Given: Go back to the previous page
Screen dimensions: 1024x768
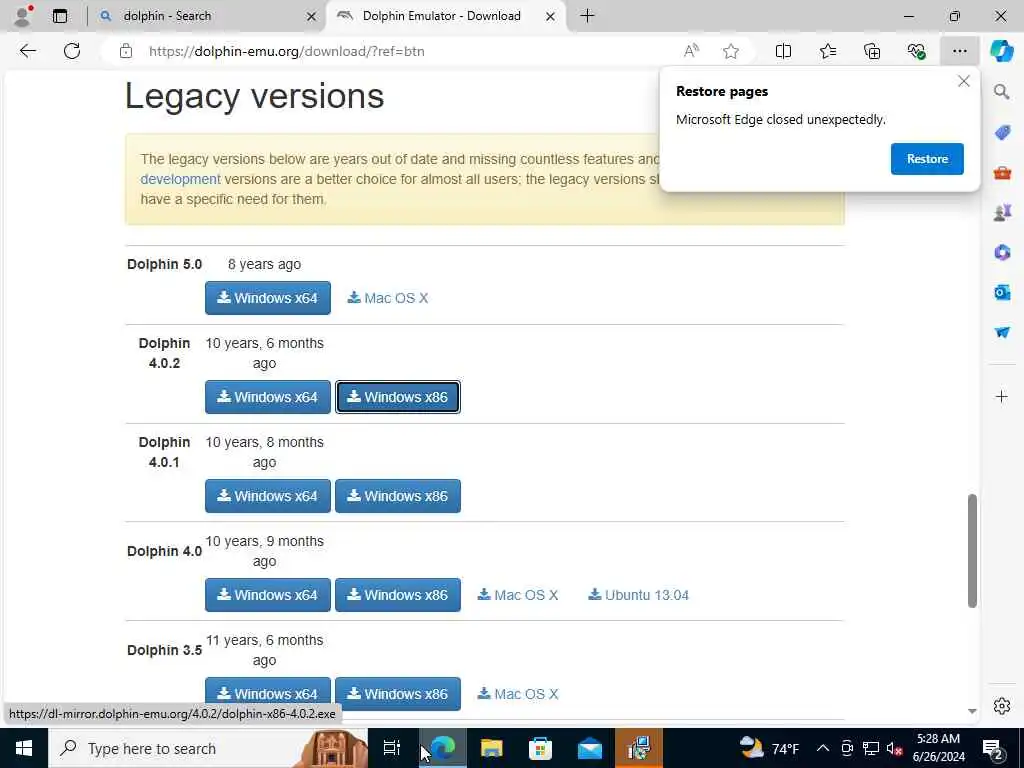Looking at the screenshot, I should coord(27,51).
